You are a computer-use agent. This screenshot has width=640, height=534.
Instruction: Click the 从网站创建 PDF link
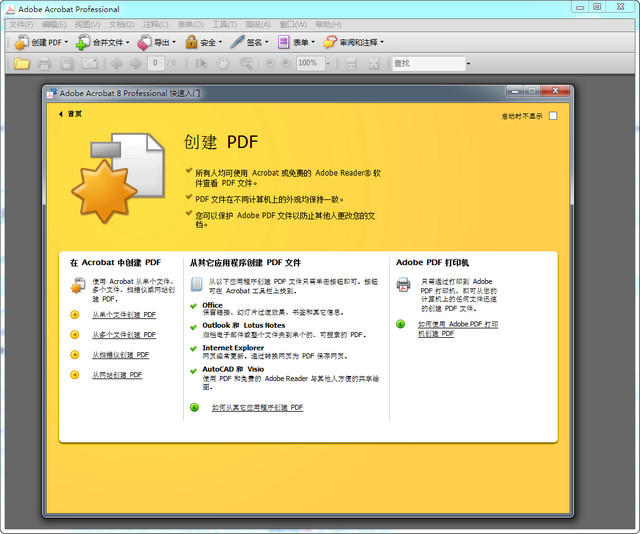coord(117,375)
